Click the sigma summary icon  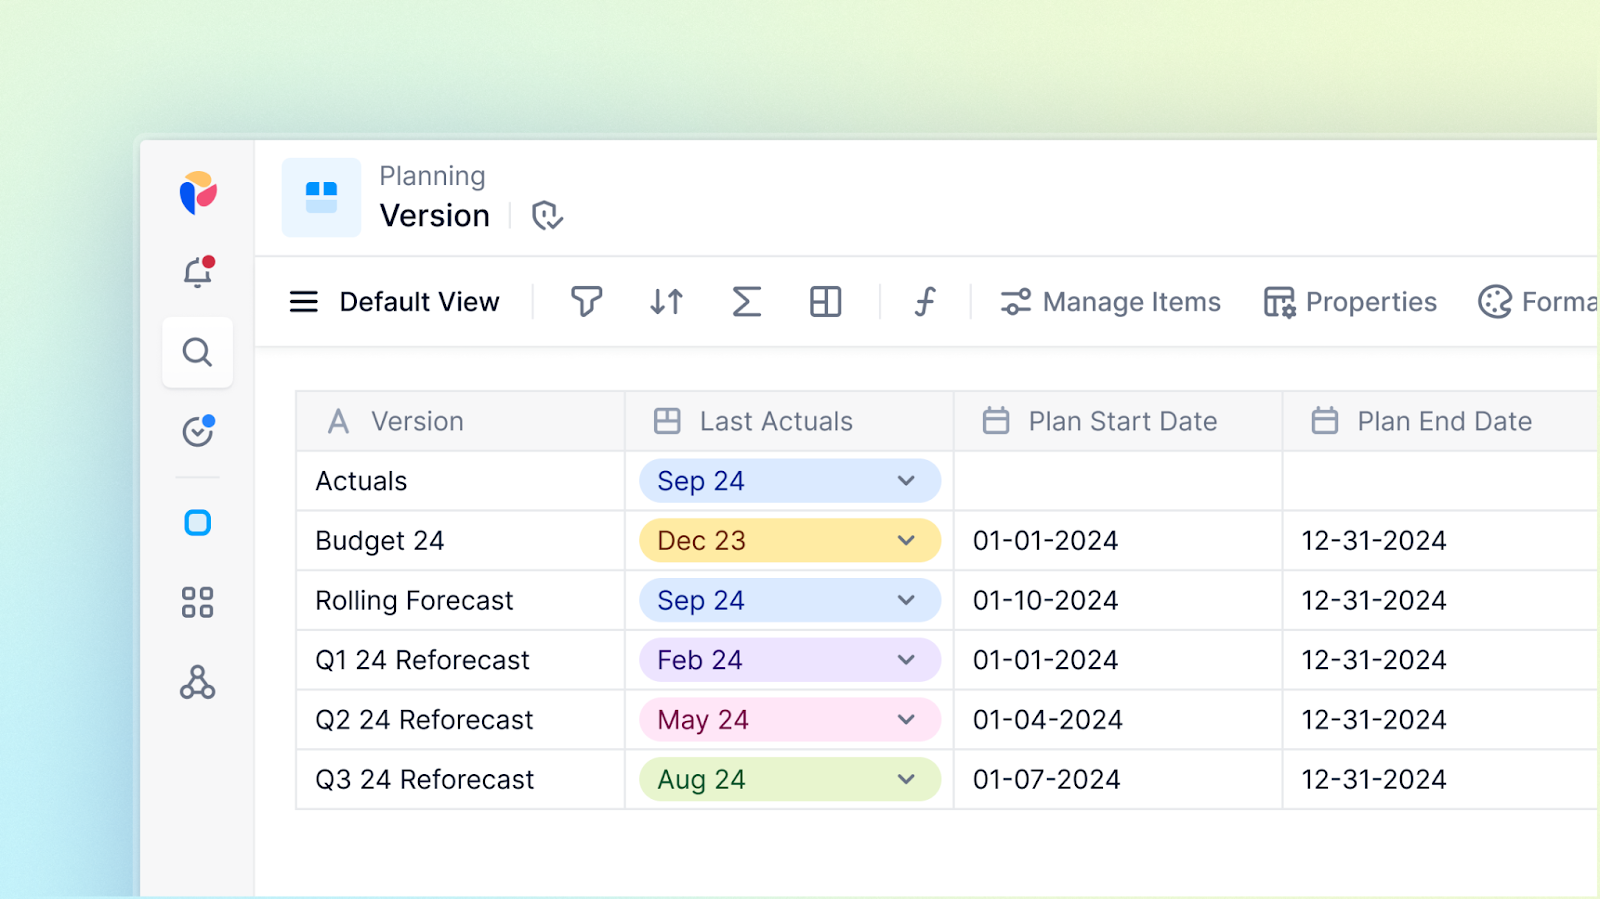pos(746,301)
